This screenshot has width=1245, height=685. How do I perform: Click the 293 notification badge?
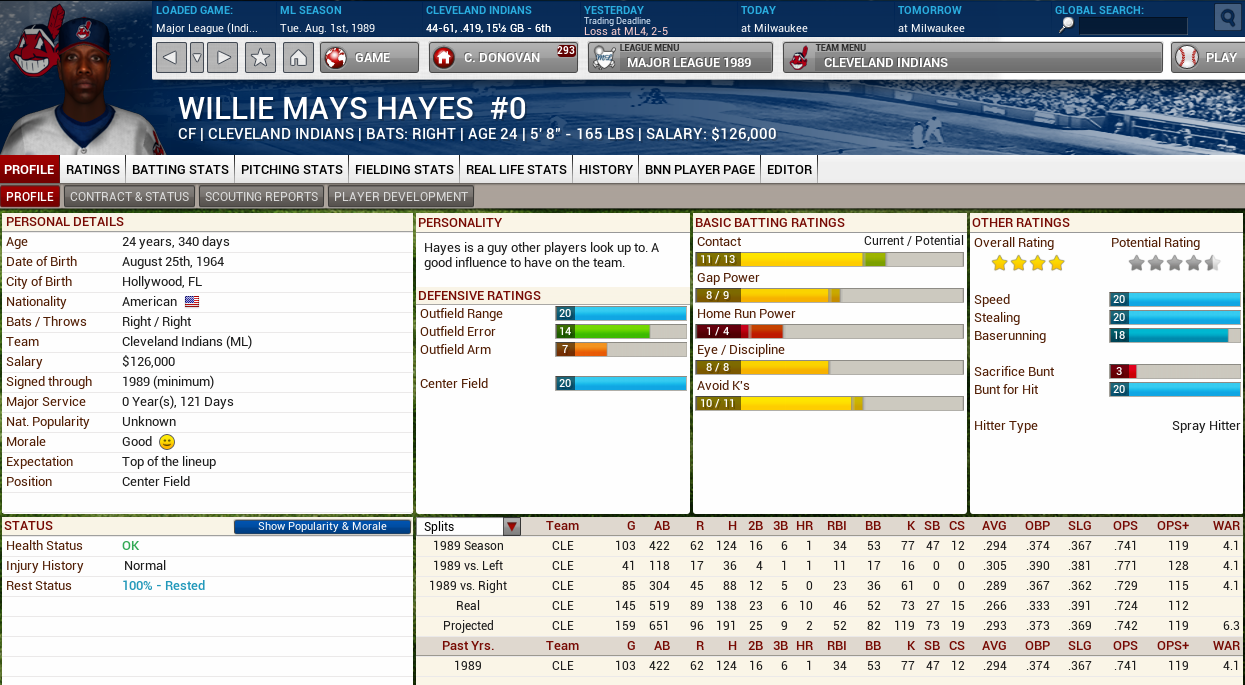click(x=566, y=50)
